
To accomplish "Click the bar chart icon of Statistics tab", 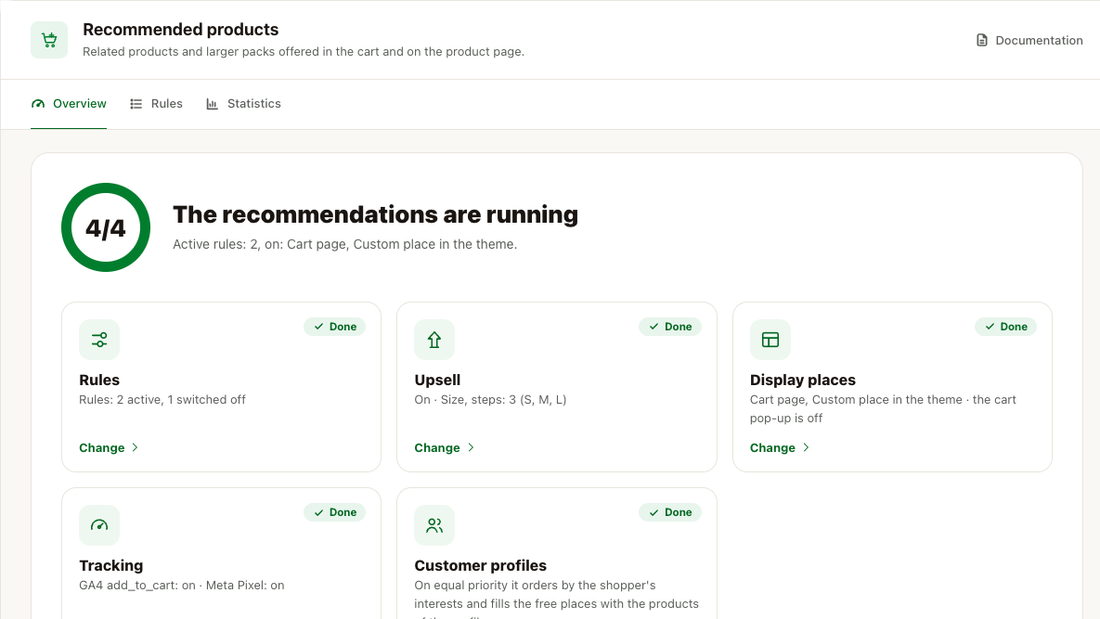I will pos(212,104).
